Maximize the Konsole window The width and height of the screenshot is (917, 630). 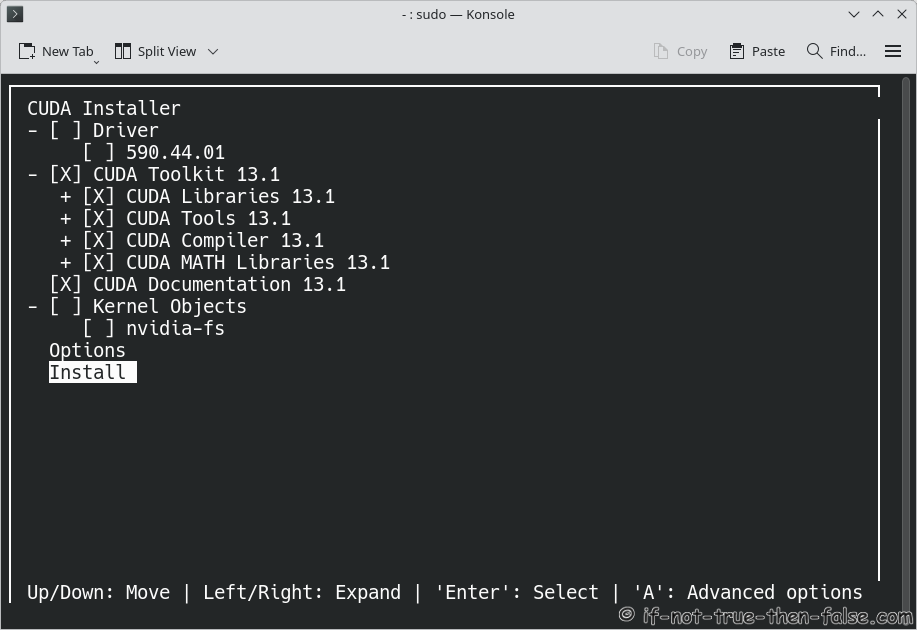878,14
